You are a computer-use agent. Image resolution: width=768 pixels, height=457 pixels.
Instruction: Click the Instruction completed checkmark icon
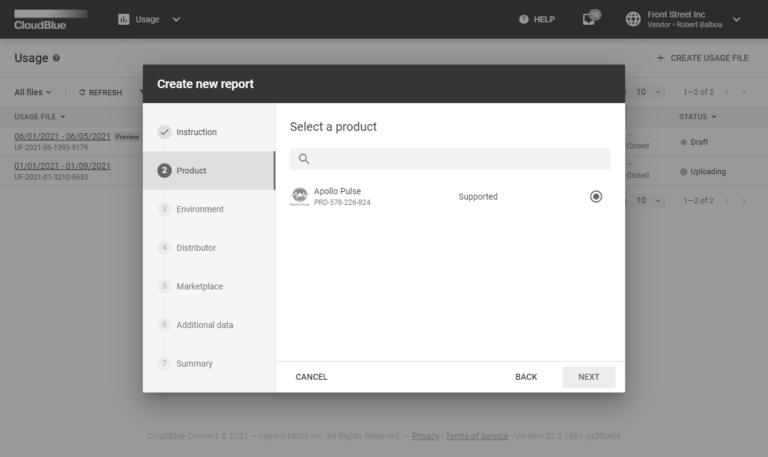(164, 132)
